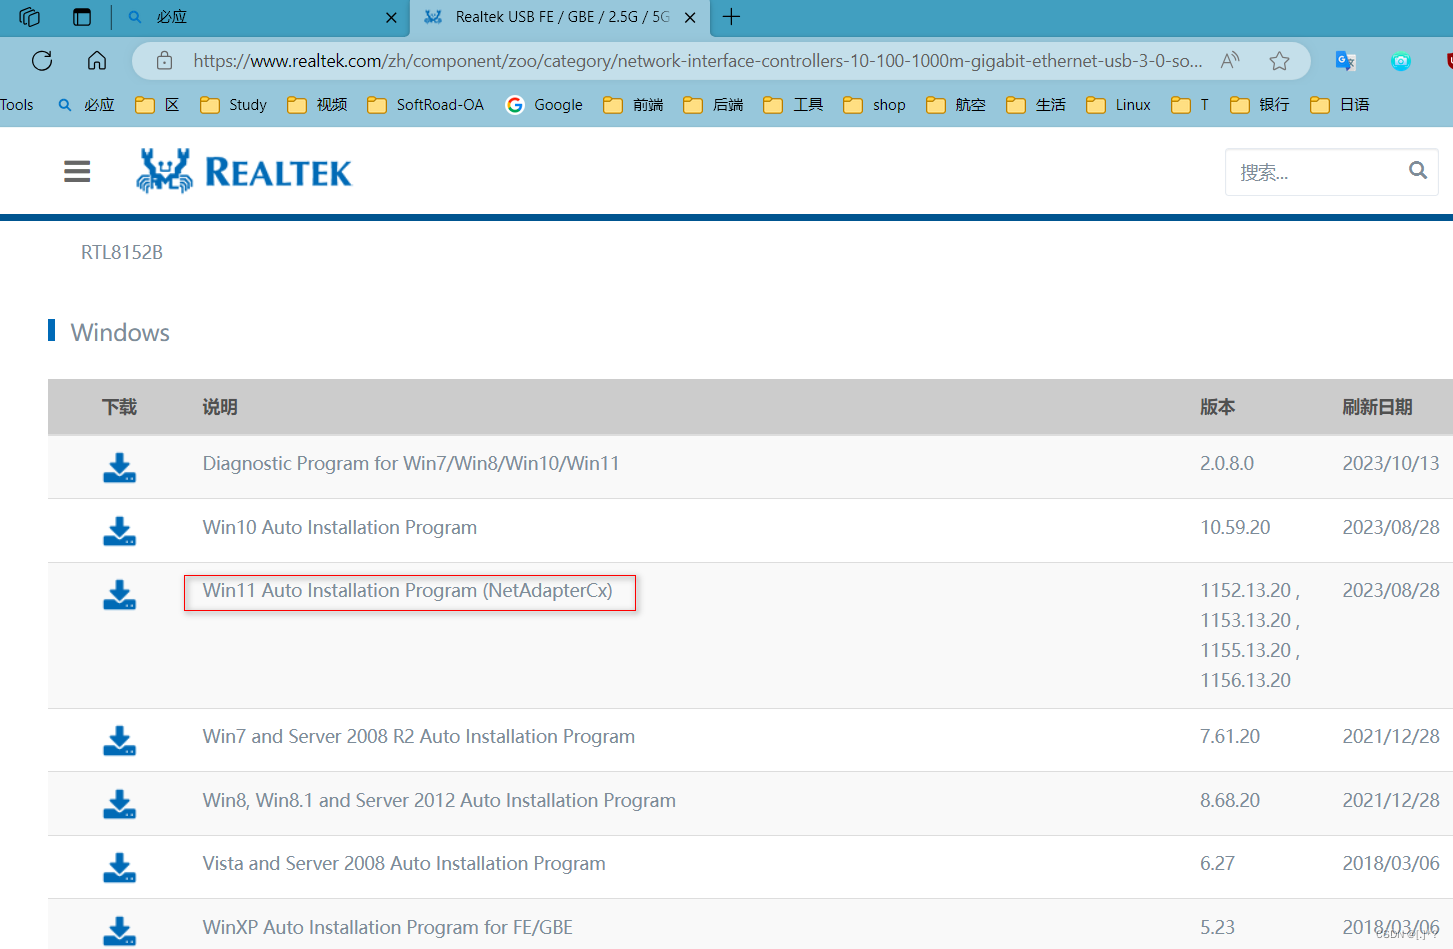This screenshot has height=949, width=1453.
Task: Open the SoftRoad-OA bookmark folder
Action: [425, 105]
